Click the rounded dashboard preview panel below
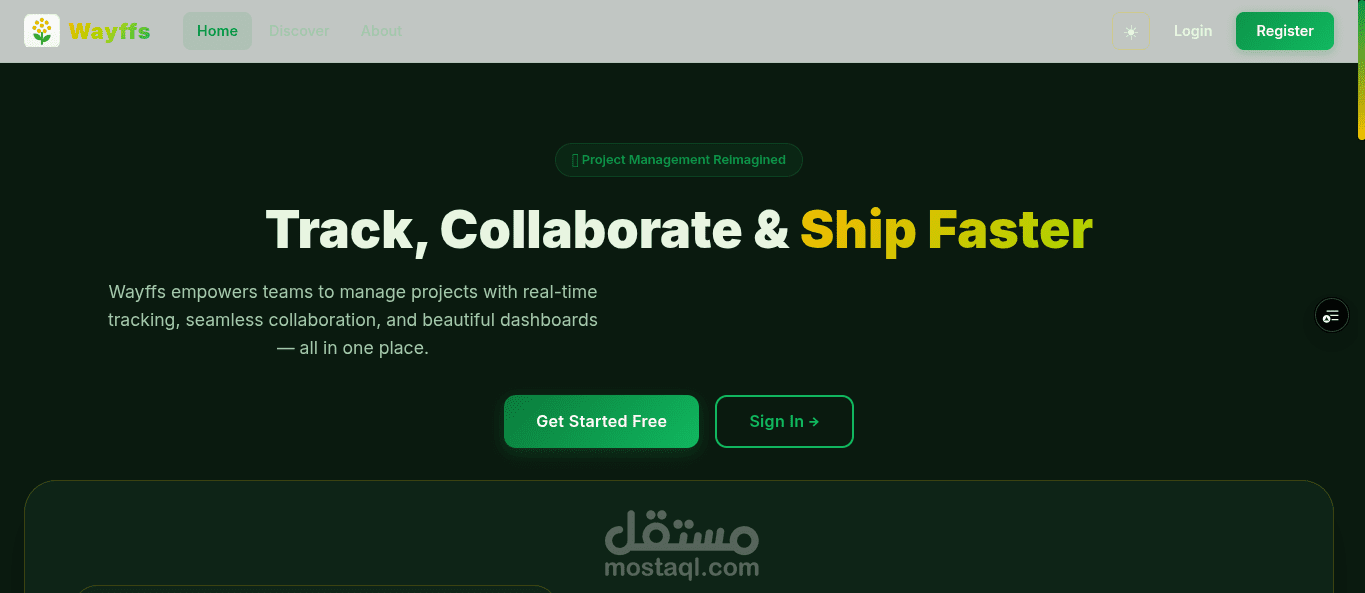Screen dimensions: 1365x593 pos(679,537)
